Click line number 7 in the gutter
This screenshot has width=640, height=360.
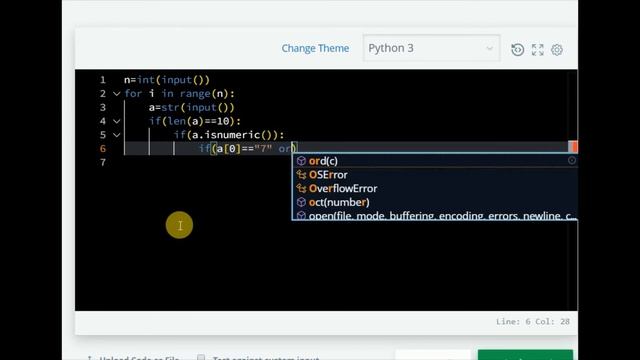pyautogui.click(x=103, y=162)
